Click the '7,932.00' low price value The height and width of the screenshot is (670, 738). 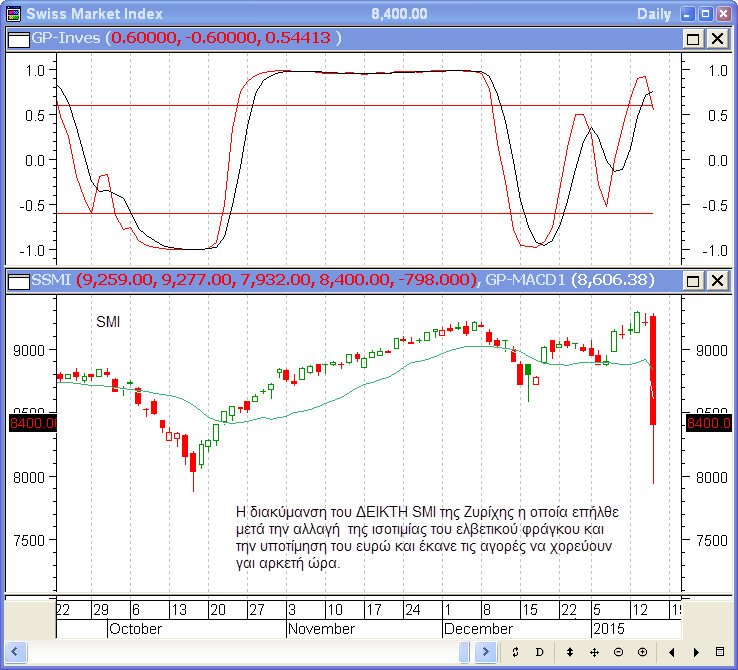click(276, 280)
